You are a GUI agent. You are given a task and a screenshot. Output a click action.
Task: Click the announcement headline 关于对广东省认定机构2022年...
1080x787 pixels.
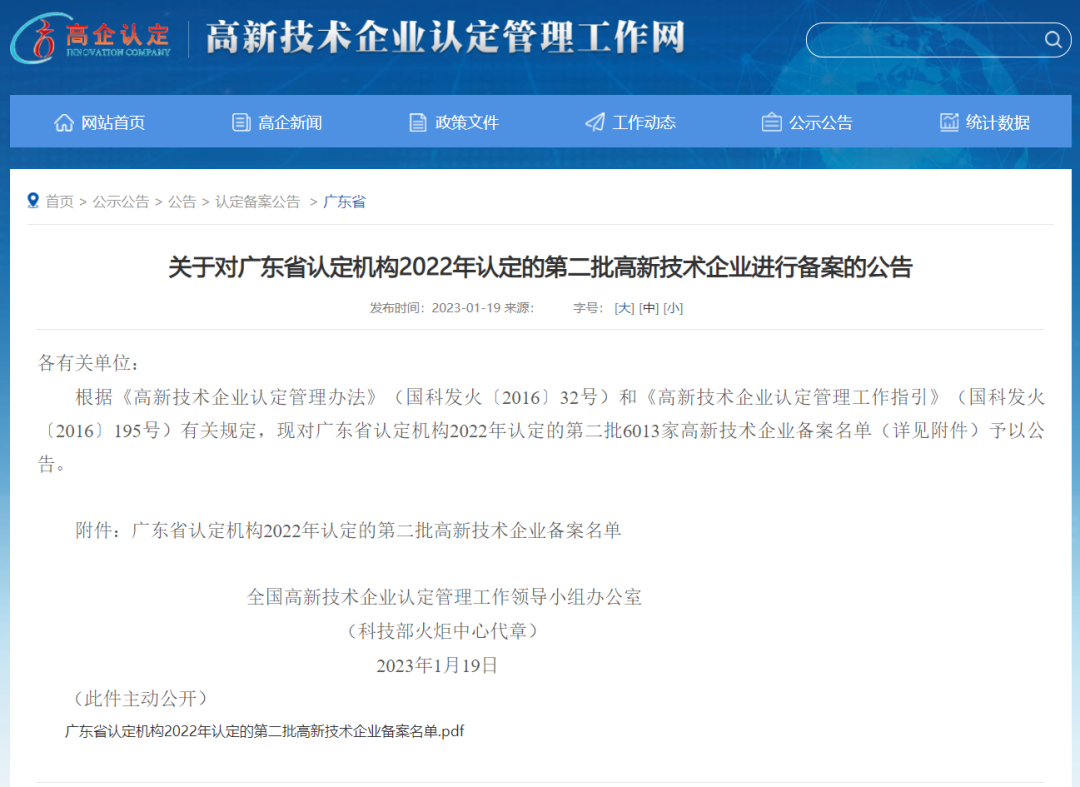tap(541, 267)
